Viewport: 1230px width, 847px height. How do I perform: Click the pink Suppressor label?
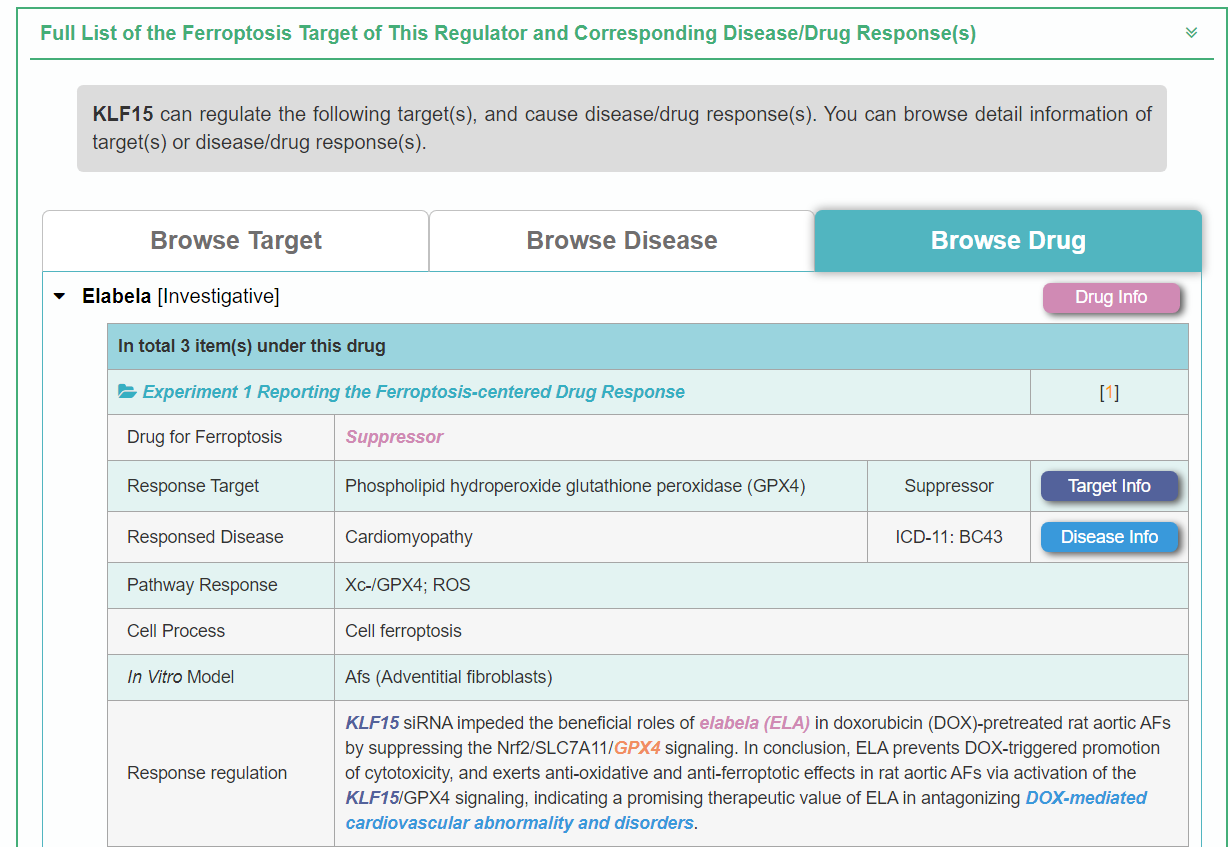[x=394, y=437]
